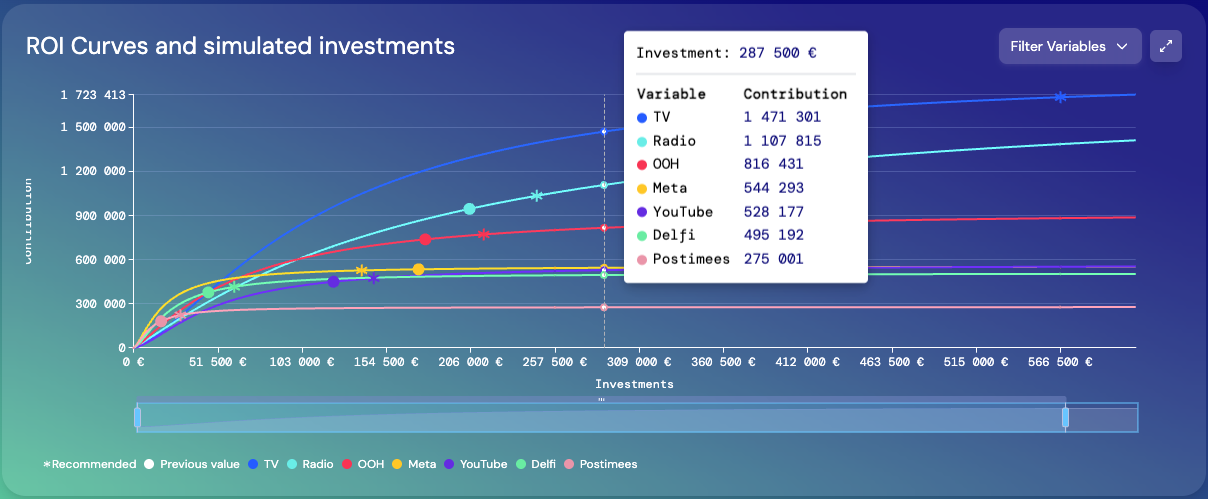
Task: Click the Previous value legend item
Action: click(x=192, y=464)
